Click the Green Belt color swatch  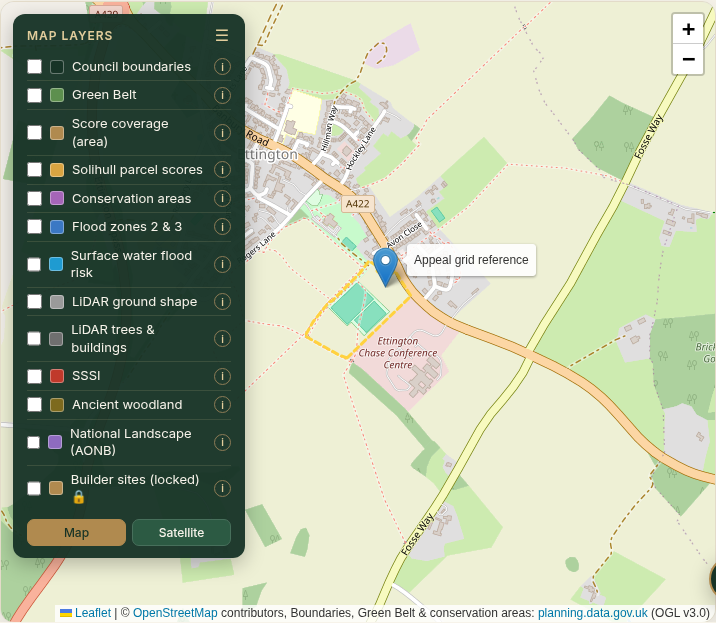[57, 95]
